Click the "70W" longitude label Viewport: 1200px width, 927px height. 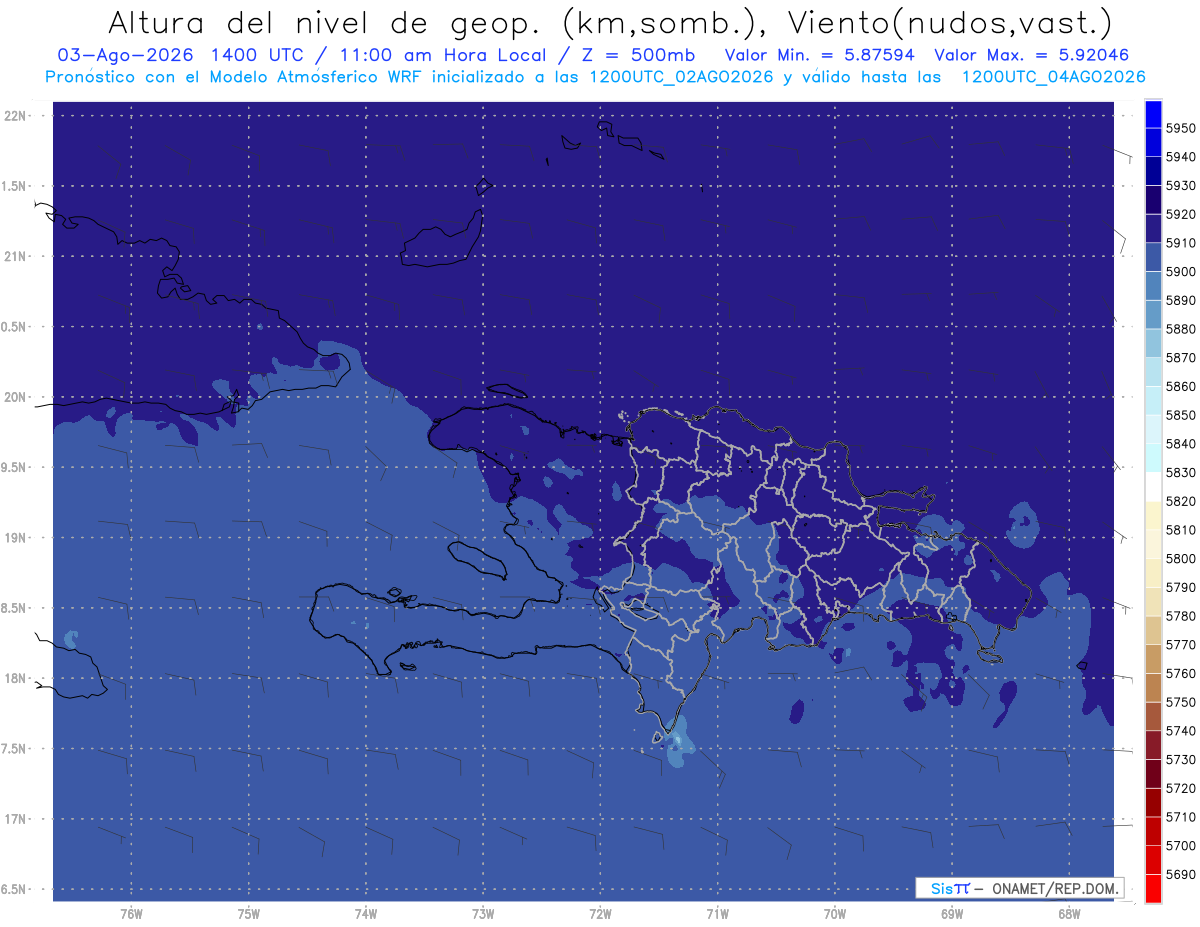[835, 914]
